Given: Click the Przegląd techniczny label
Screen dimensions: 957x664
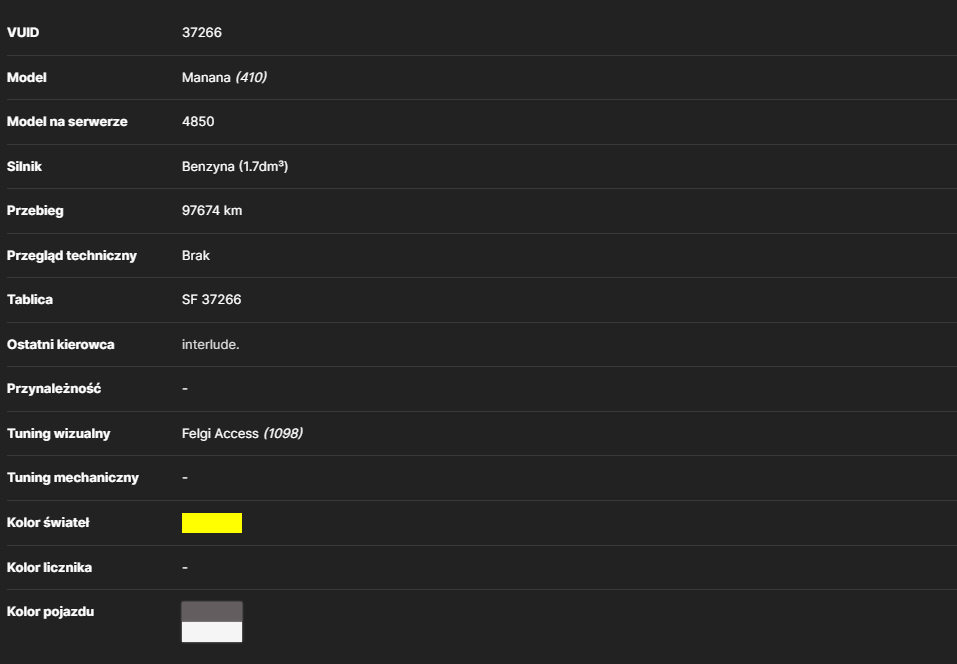Looking at the screenshot, I should tap(71, 256).
